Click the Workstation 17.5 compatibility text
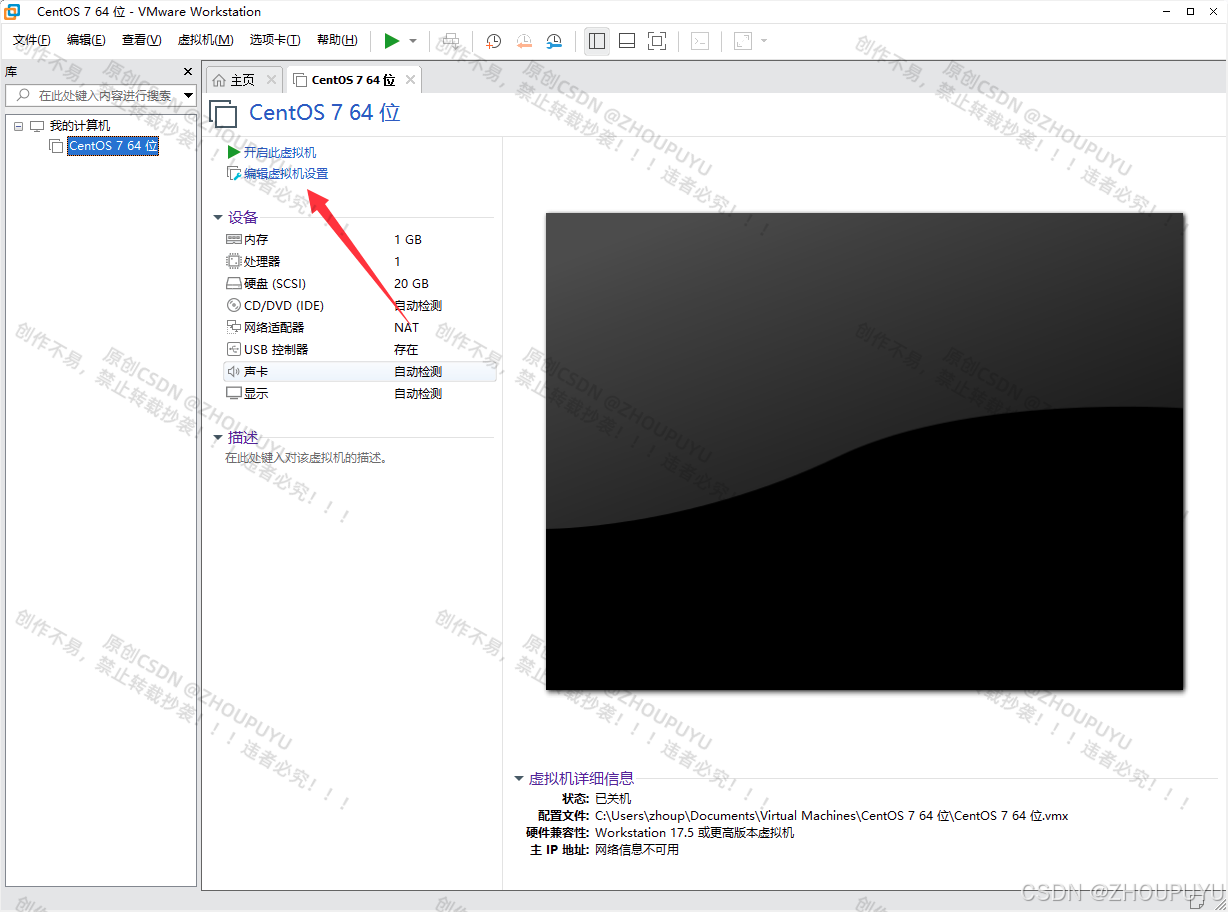1228x912 pixels. click(x=694, y=833)
